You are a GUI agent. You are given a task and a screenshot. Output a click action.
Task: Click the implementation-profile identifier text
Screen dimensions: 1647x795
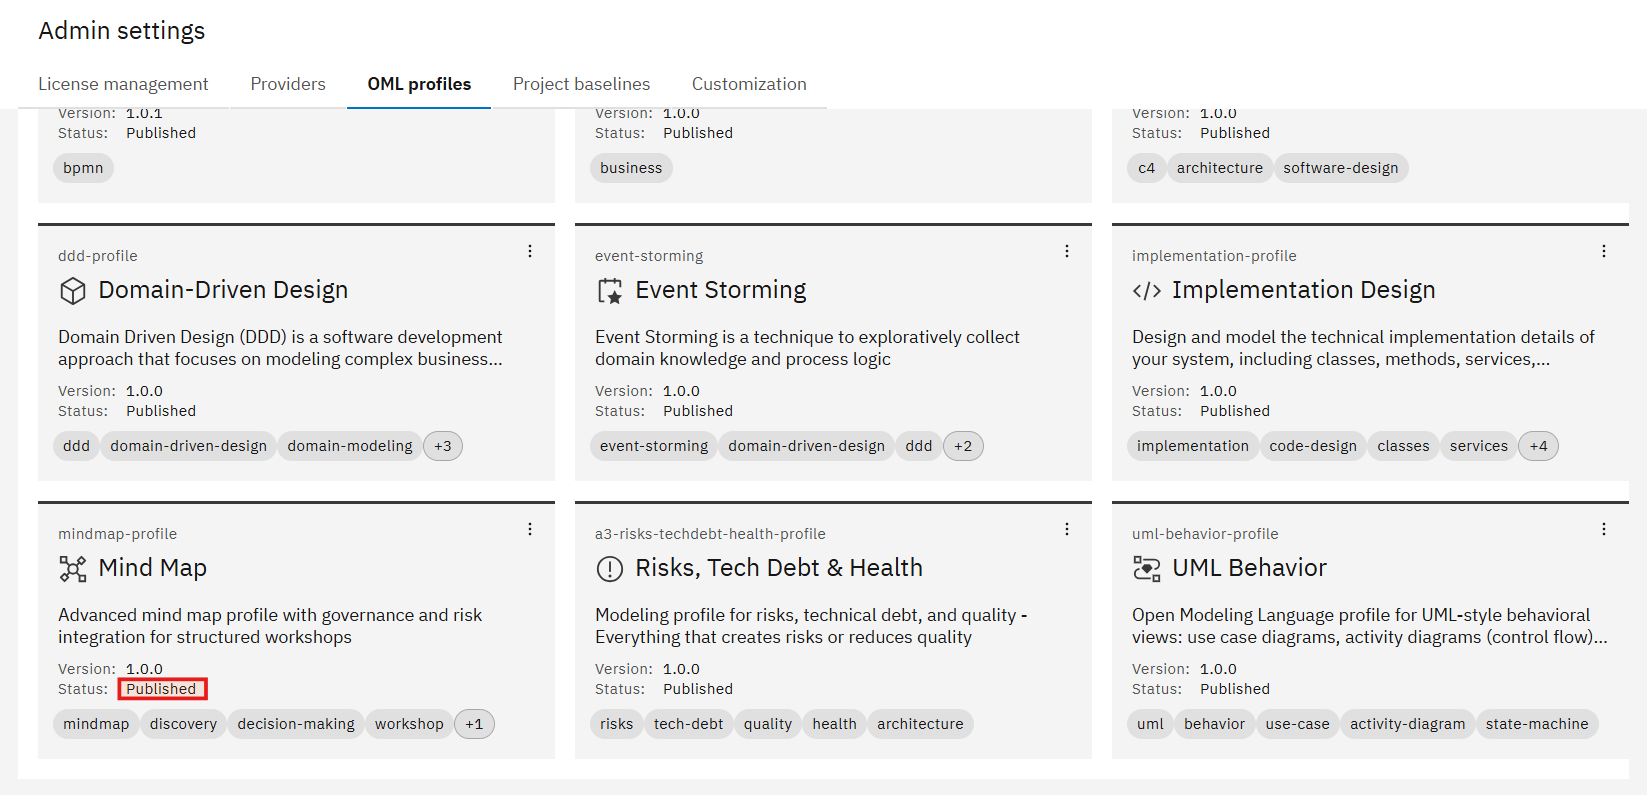point(1214,256)
